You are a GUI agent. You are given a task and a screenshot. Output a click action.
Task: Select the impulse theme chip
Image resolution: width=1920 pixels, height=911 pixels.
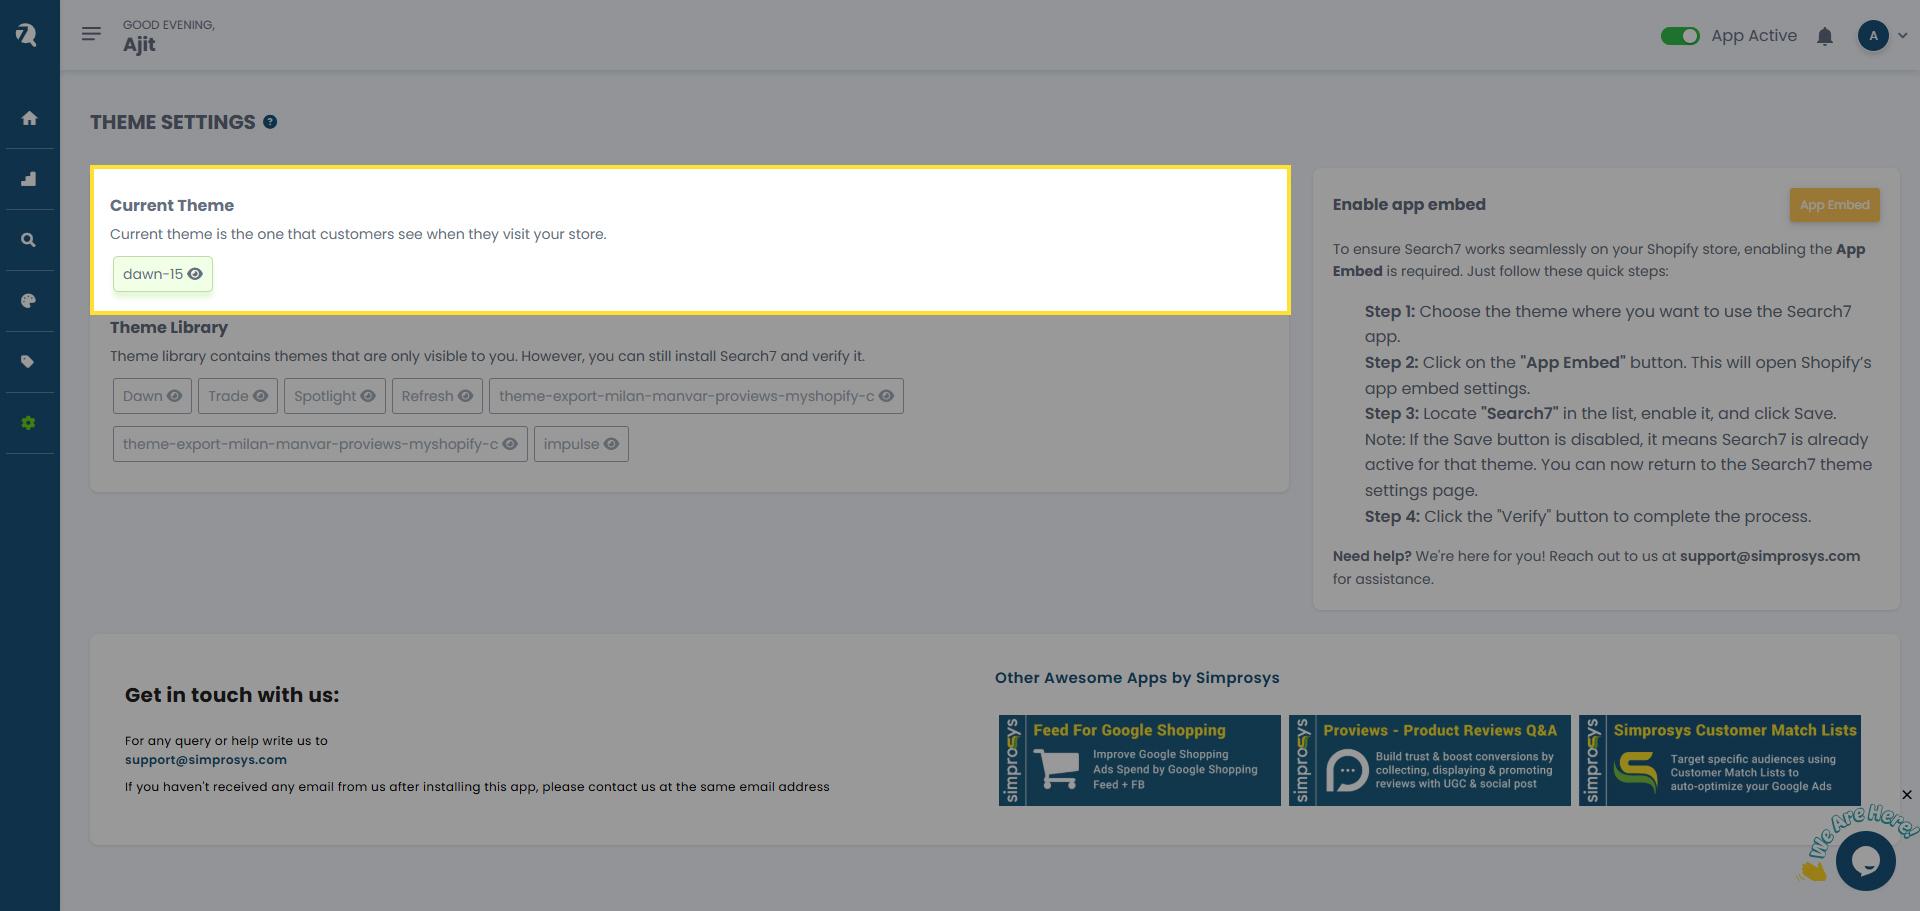(x=580, y=444)
